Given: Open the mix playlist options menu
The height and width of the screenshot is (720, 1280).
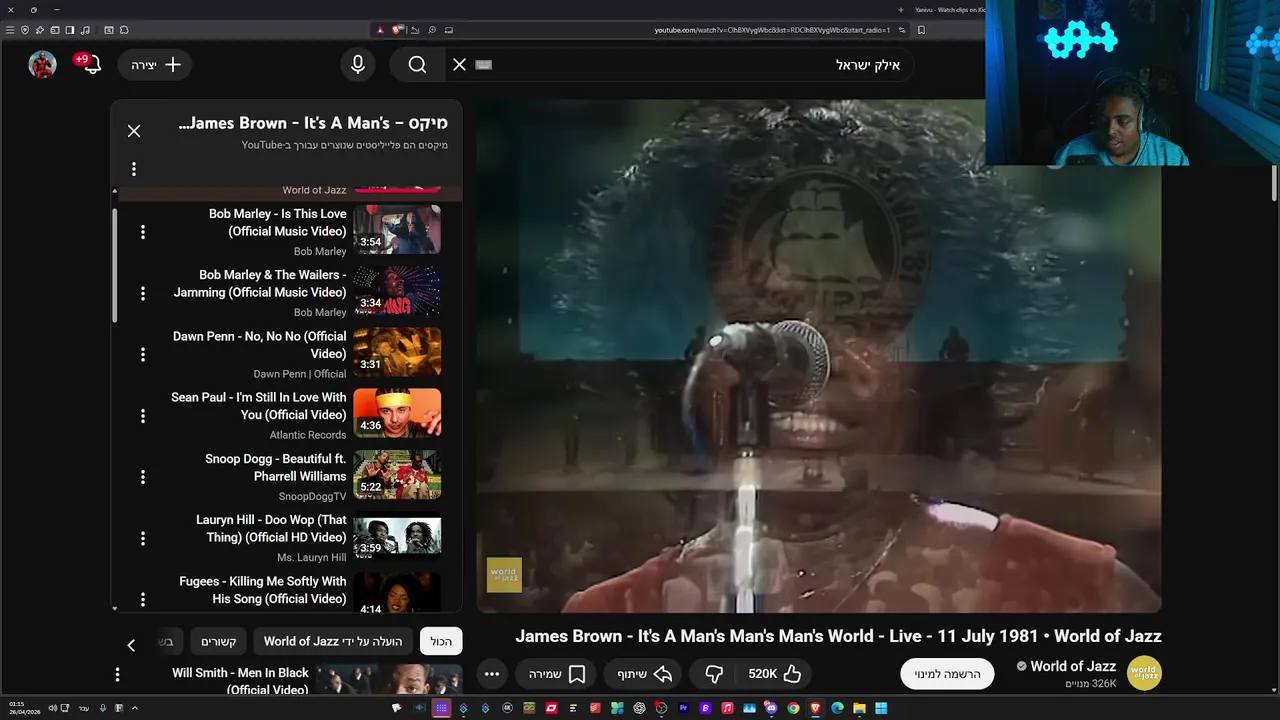Looking at the screenshot, I should [x=134, y=169].
